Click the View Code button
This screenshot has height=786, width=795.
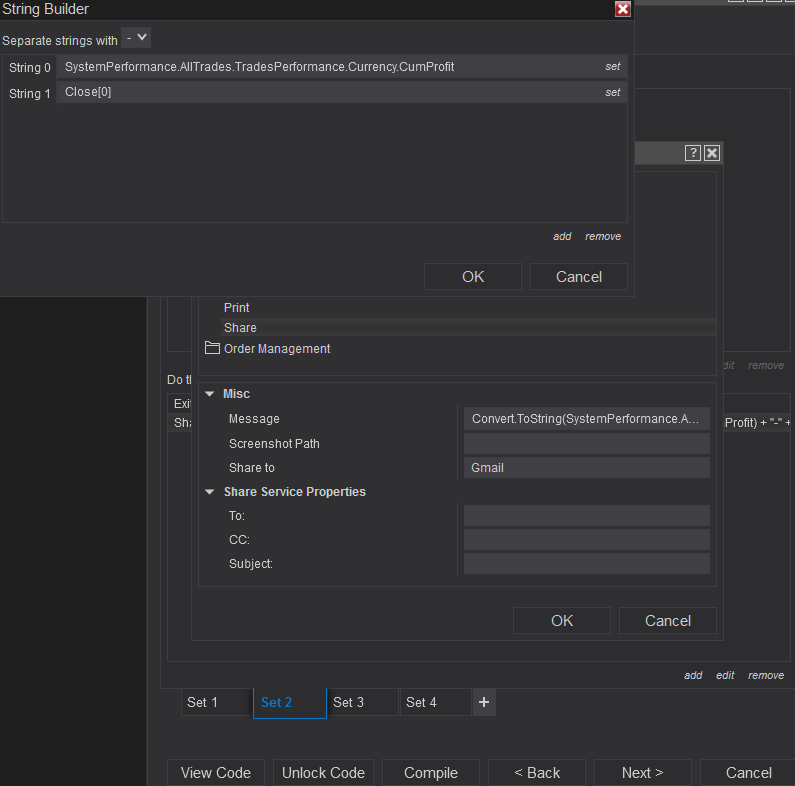[x=216, y=773]
